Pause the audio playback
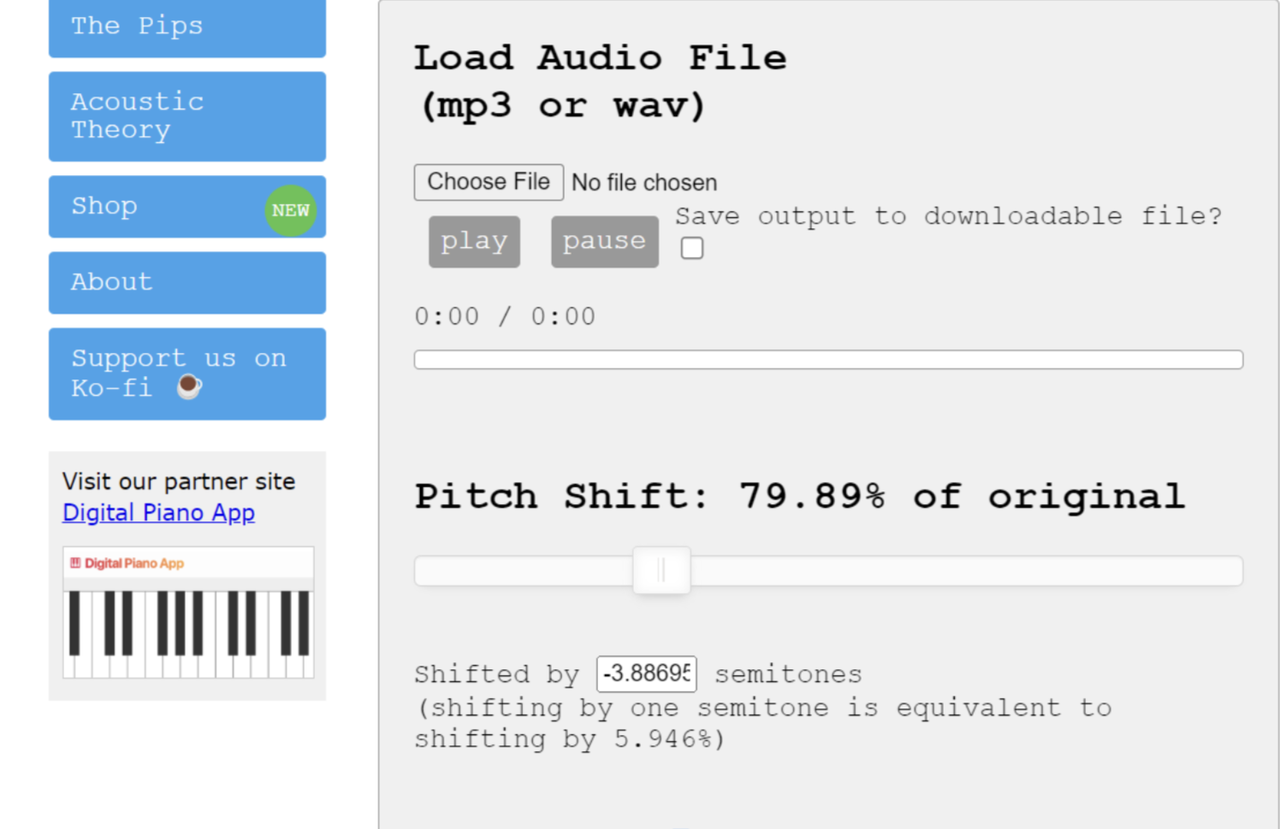1280x829 pixels. [x=604, y=242]
